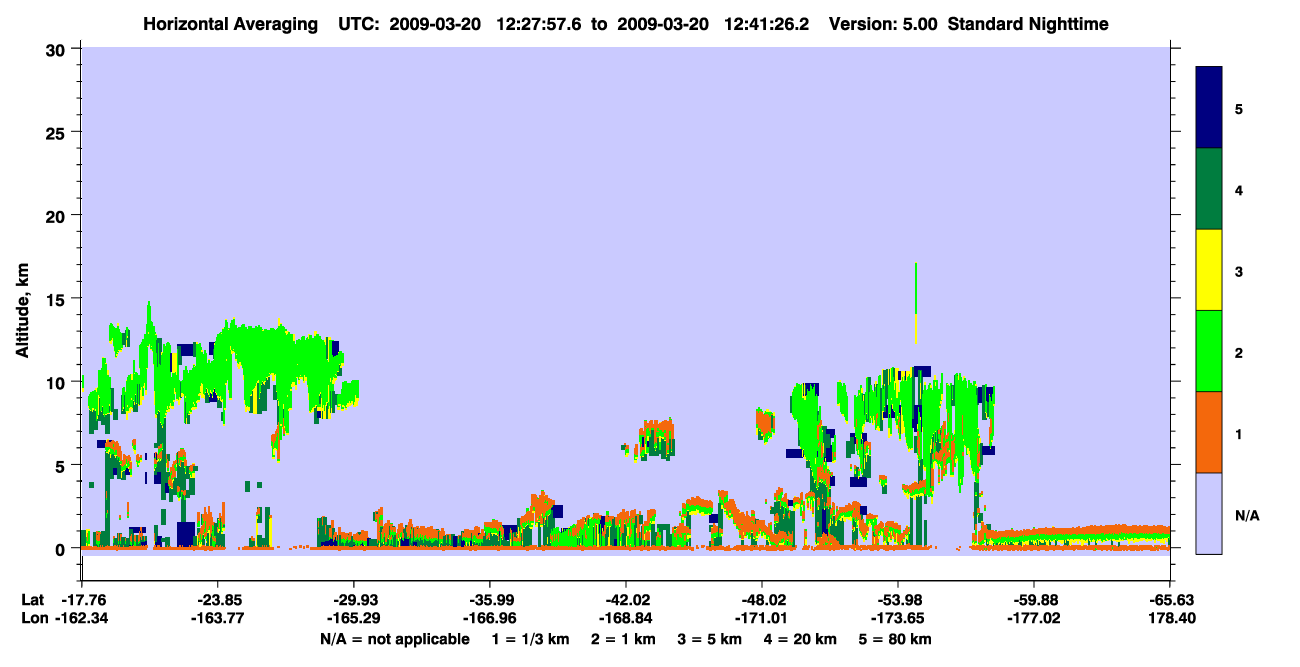Click the dark blue color bar segment labeled 5
This screenshot has width=1300, height=667.
coord(1209,108)
